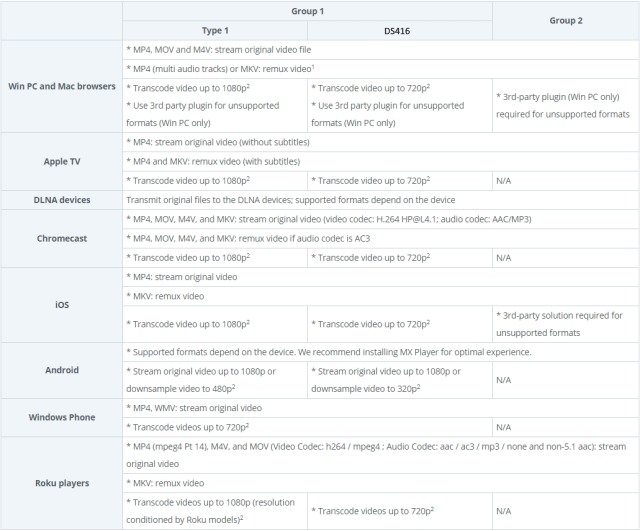Click the Group 1 column header
640x531 pixels.
click(x=307, y=11)
